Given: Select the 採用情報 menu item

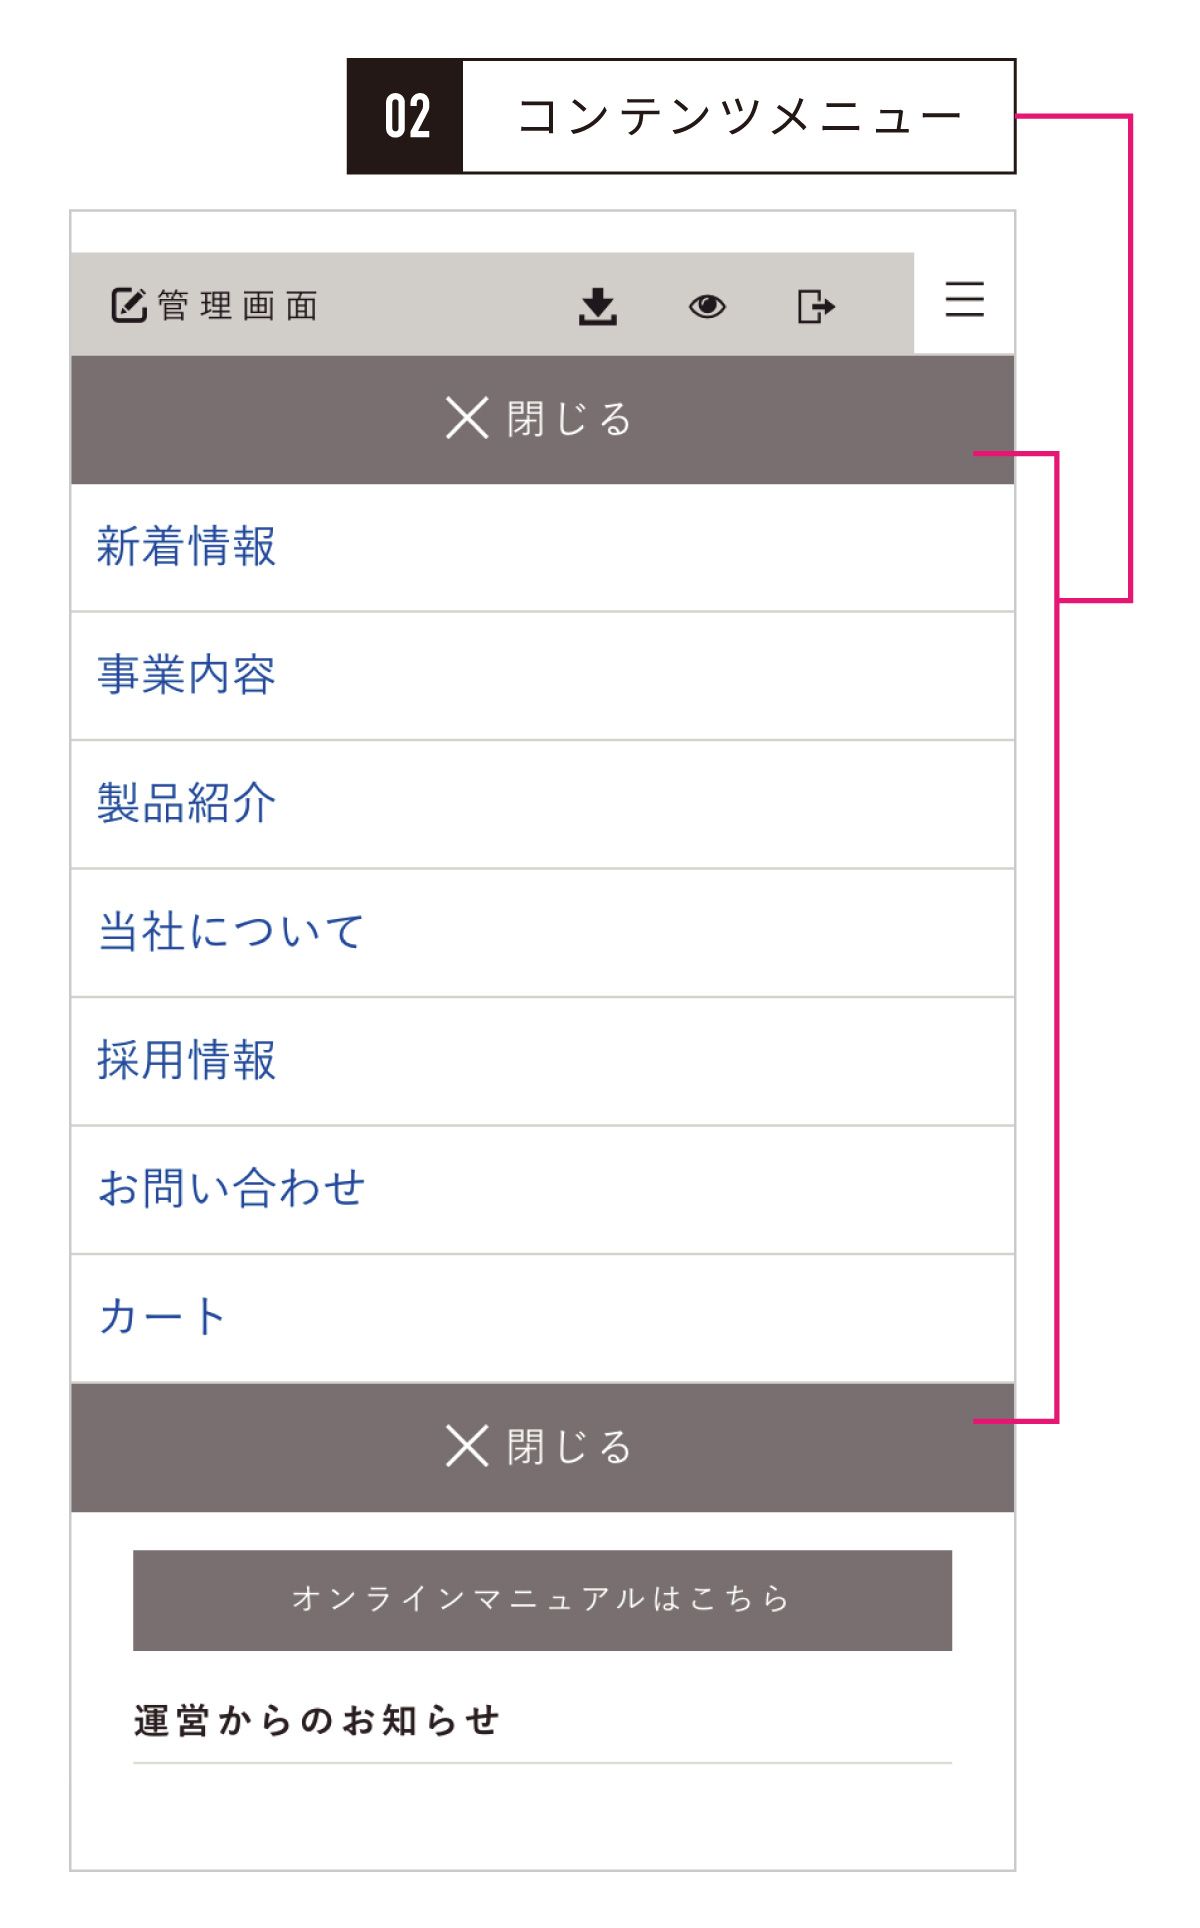Looking at the screenshot, I should 188,1060.
